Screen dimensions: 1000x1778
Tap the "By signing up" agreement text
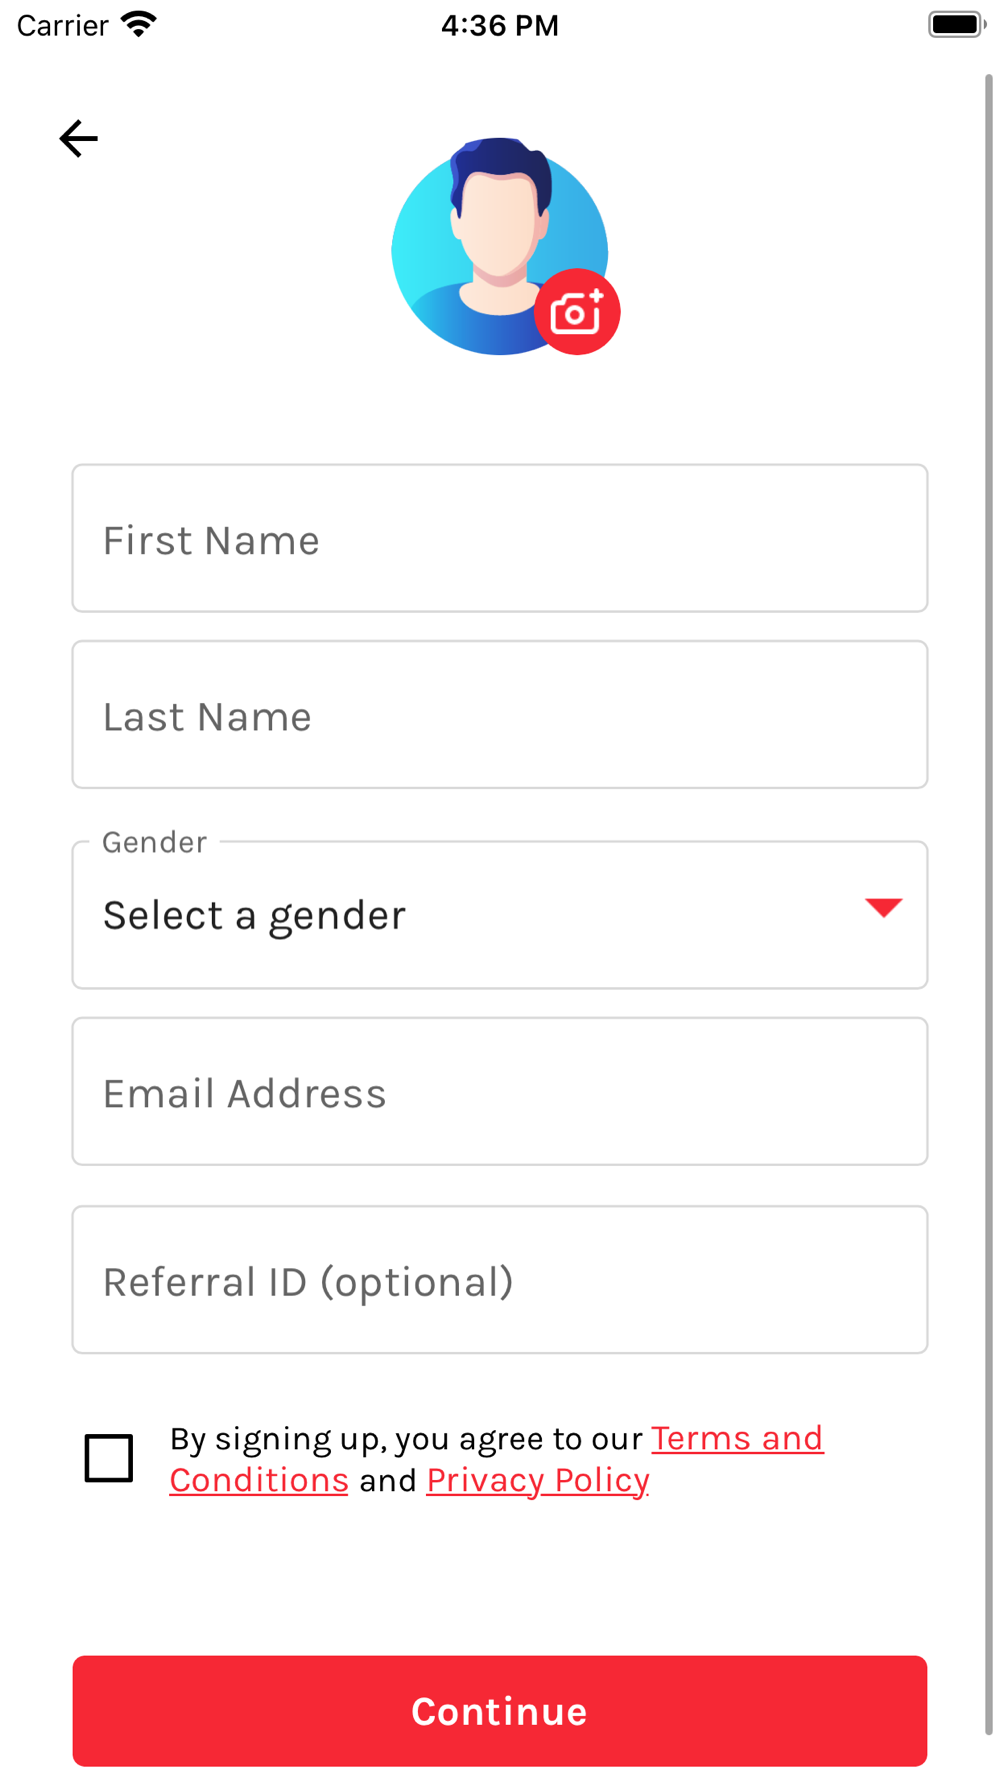[405, 1438]
